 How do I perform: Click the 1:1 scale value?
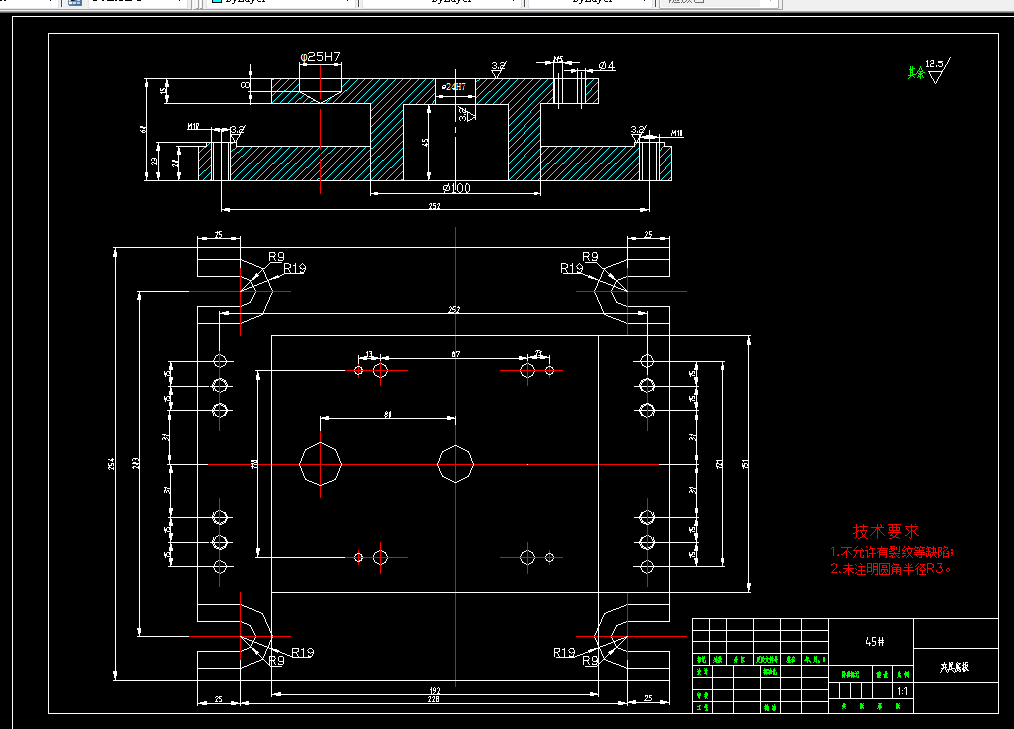[x=903, y=691]
